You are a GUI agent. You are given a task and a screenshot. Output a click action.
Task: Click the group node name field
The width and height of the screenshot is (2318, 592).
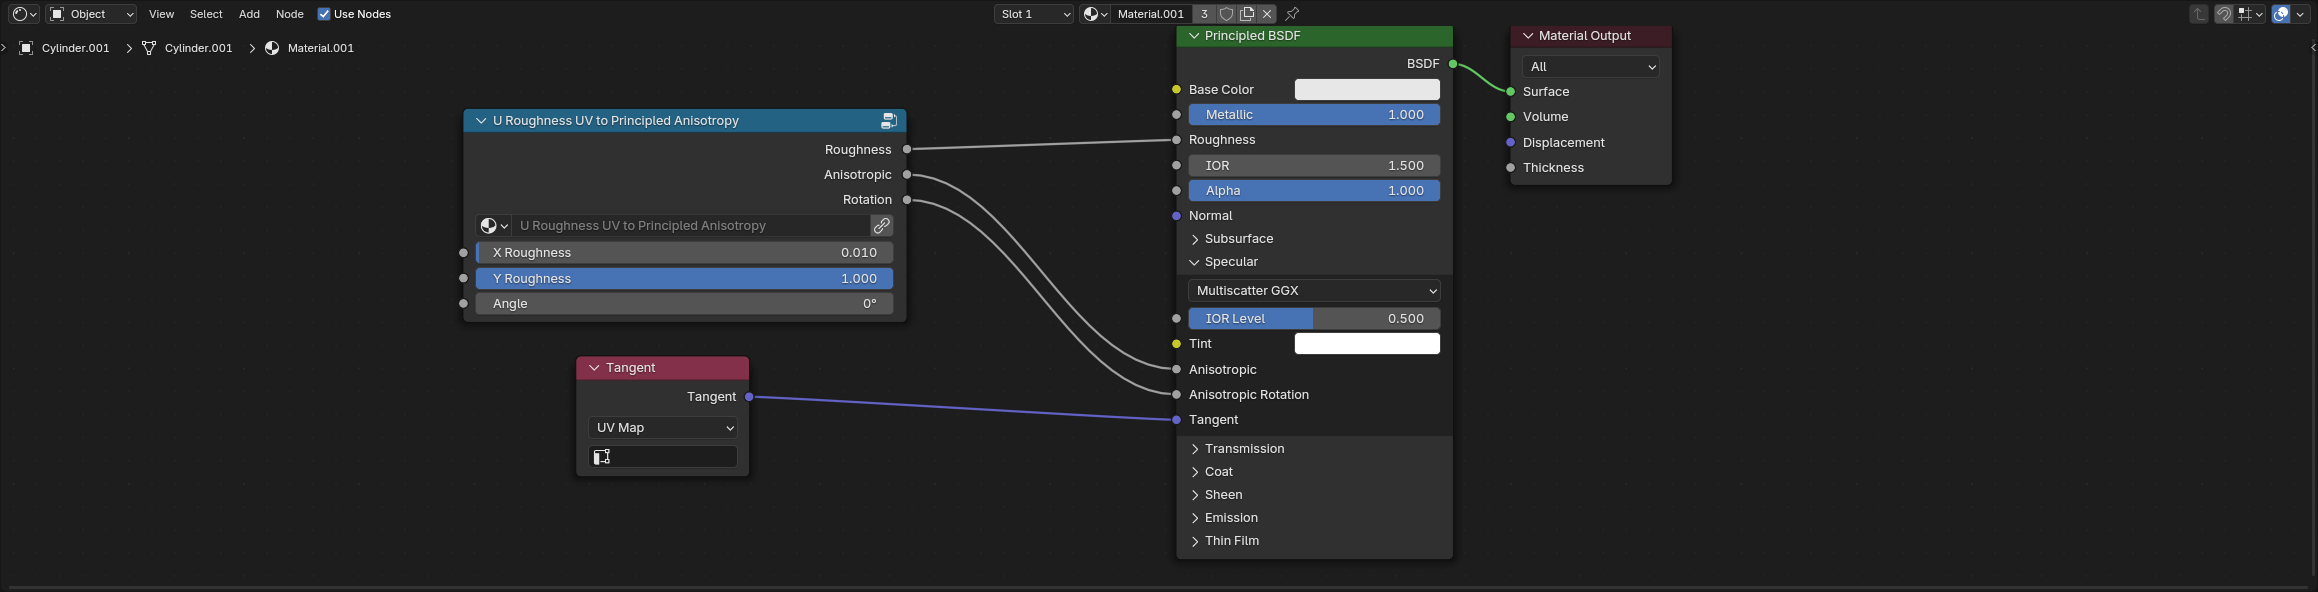click(x=691, y=226)
